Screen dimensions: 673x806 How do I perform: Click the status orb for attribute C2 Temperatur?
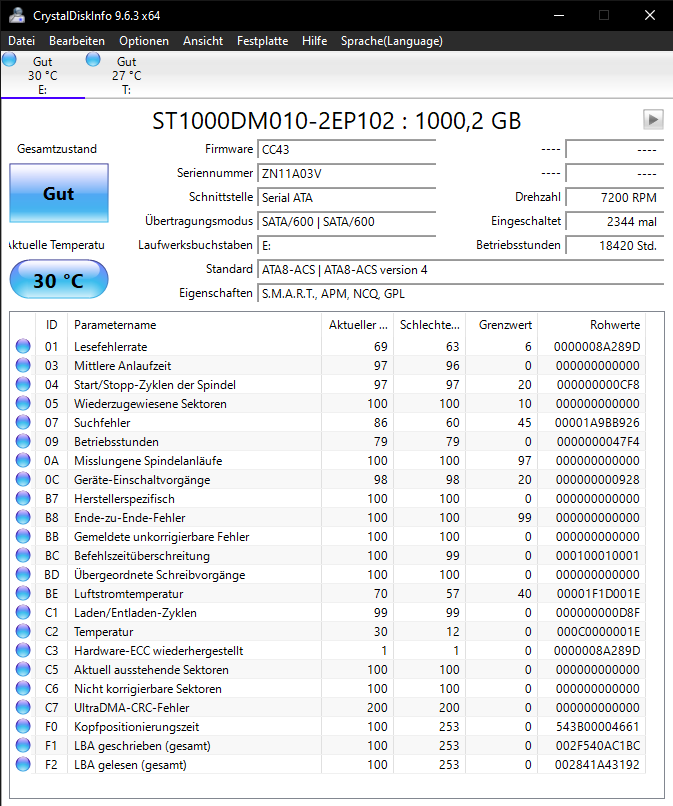click(x=23, y=631)
